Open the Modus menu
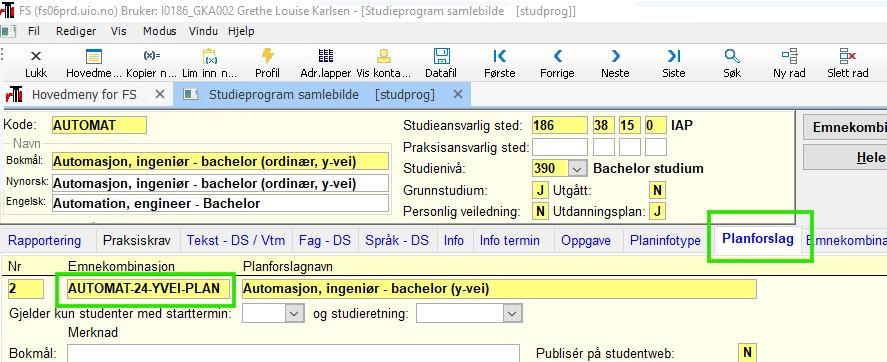 point(160,32)
